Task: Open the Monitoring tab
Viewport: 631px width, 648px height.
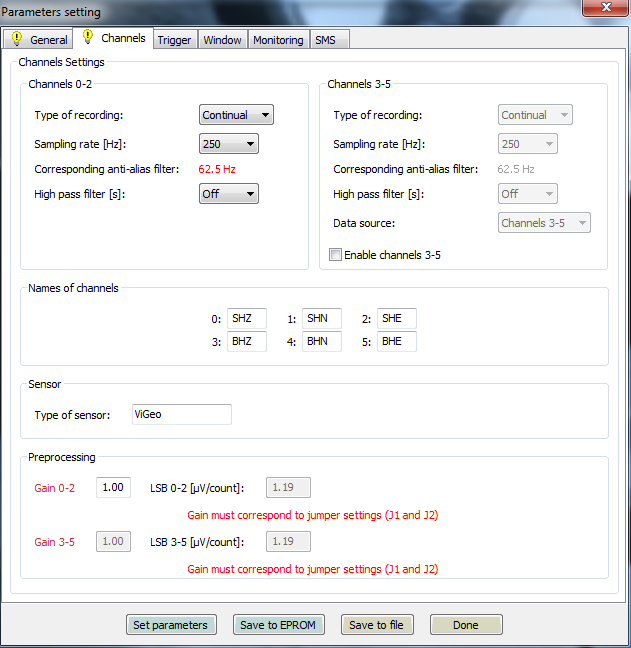Action: (x=279, y=40)
